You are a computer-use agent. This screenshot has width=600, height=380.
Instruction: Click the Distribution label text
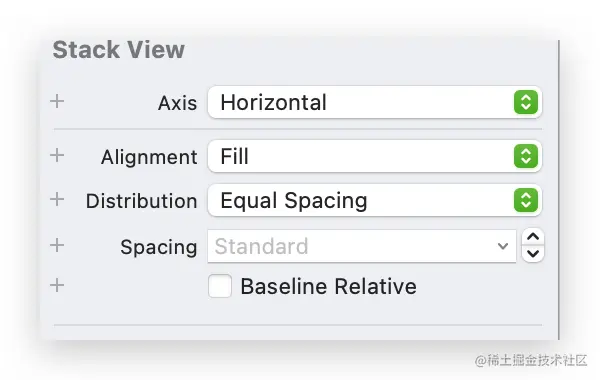pos(142,201)
